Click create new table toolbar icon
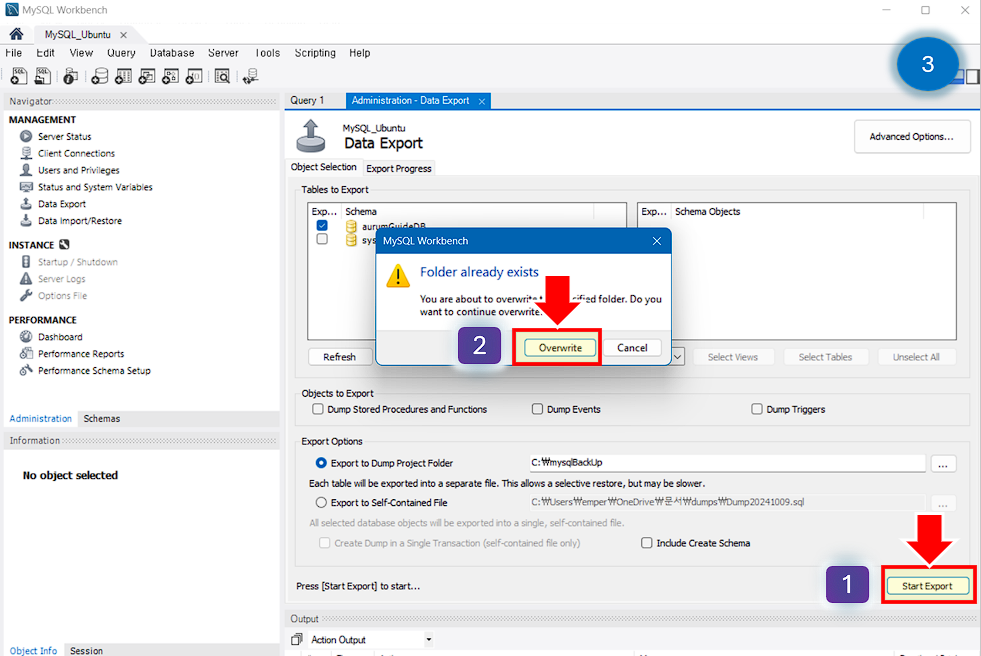Viewport: 981px width, 656px height. point(123,76)
